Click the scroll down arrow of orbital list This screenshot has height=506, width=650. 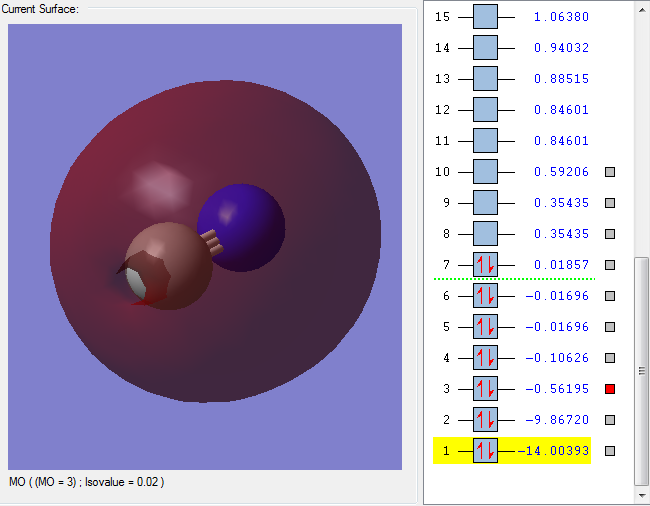[642, 495]
